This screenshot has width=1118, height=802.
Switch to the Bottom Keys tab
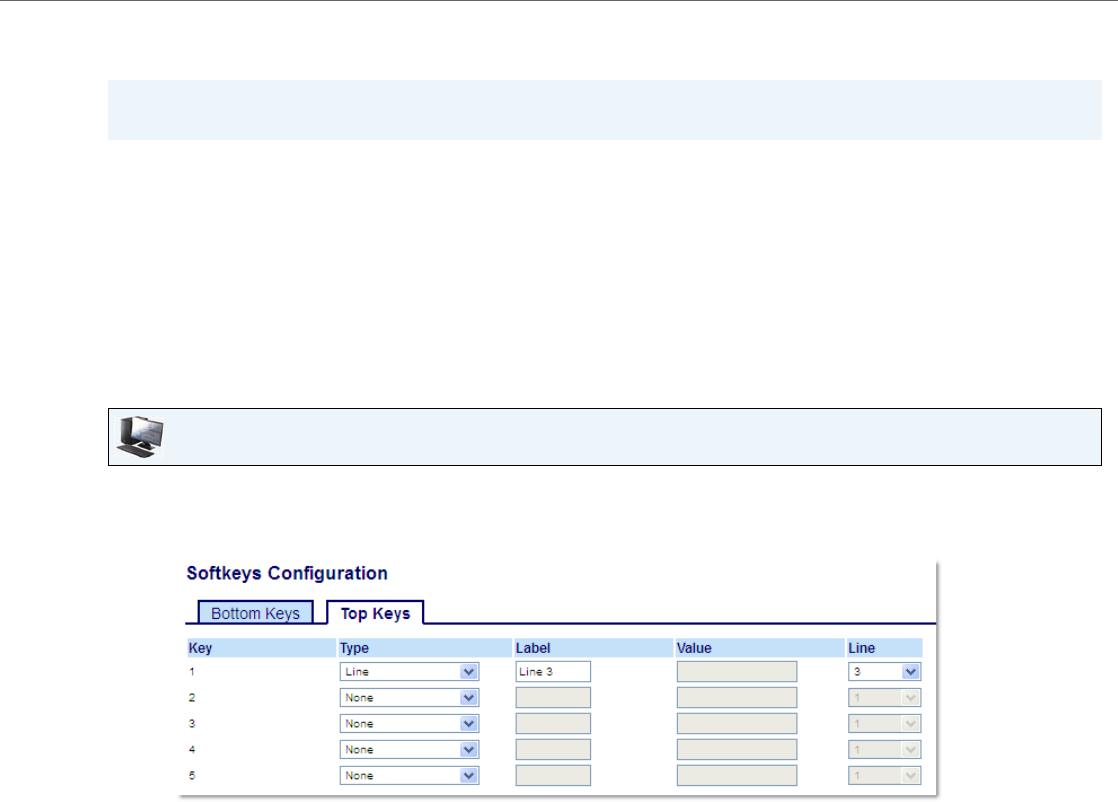point(255,613)
